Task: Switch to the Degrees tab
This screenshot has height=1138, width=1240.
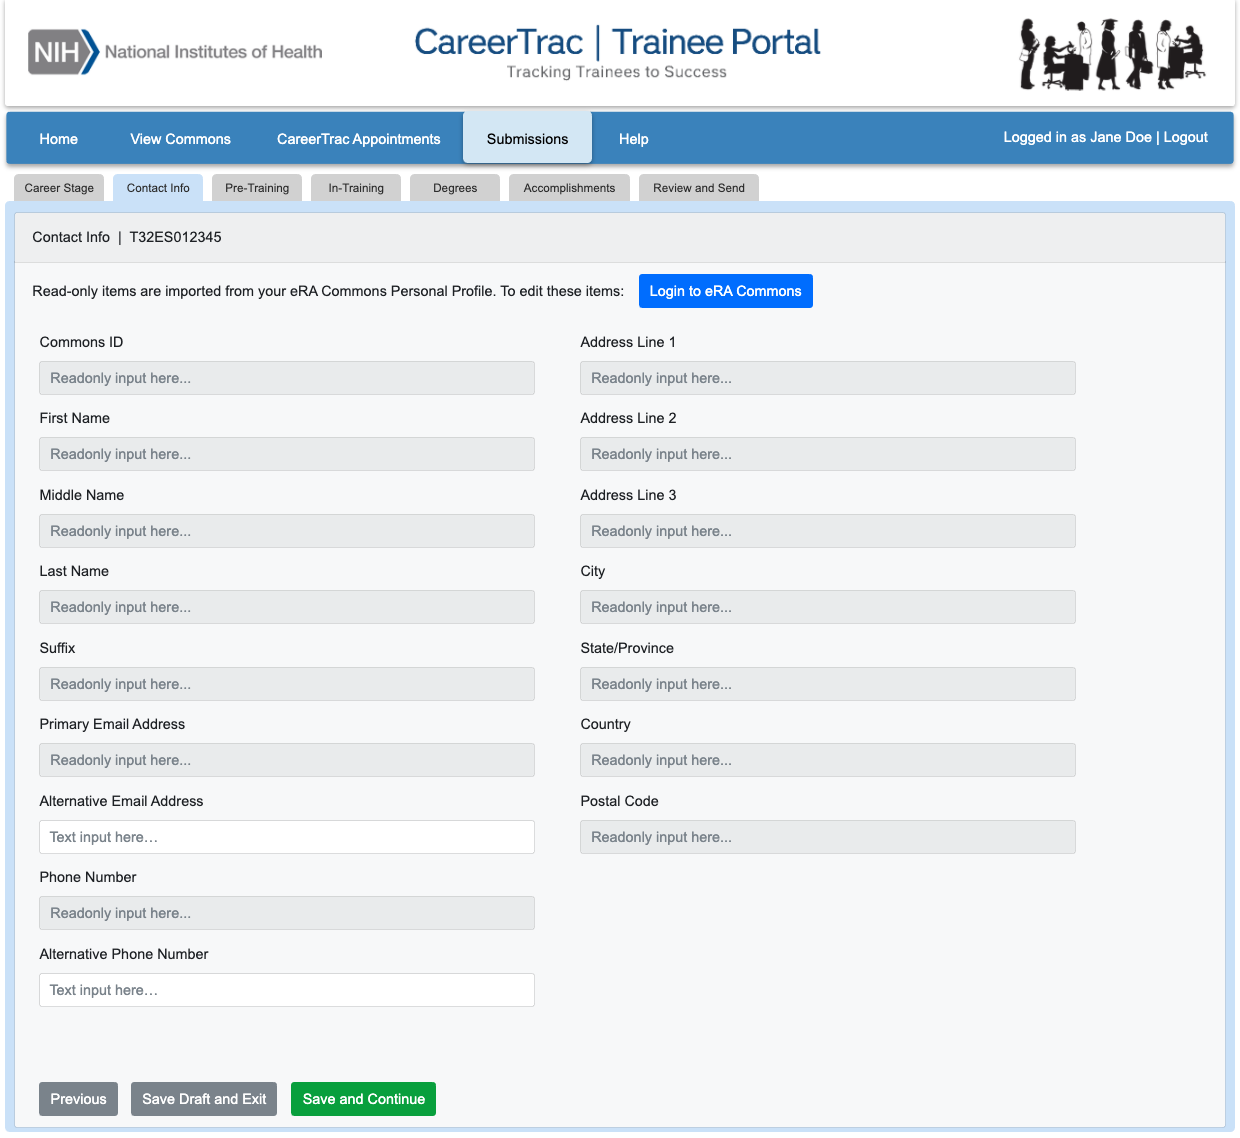Action: click(455, 188)
